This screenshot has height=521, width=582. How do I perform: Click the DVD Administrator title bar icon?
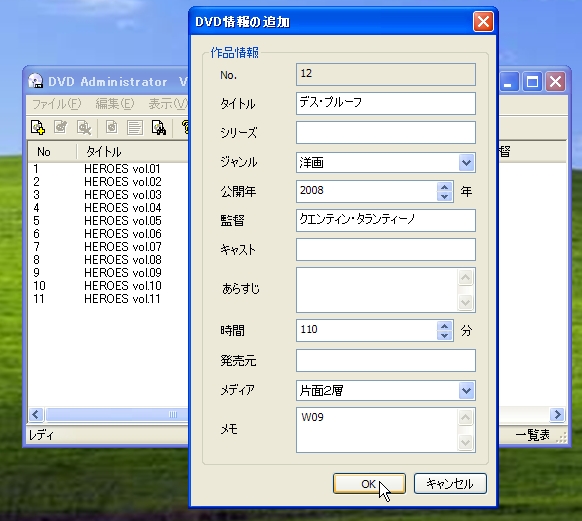tap(36, 81)
